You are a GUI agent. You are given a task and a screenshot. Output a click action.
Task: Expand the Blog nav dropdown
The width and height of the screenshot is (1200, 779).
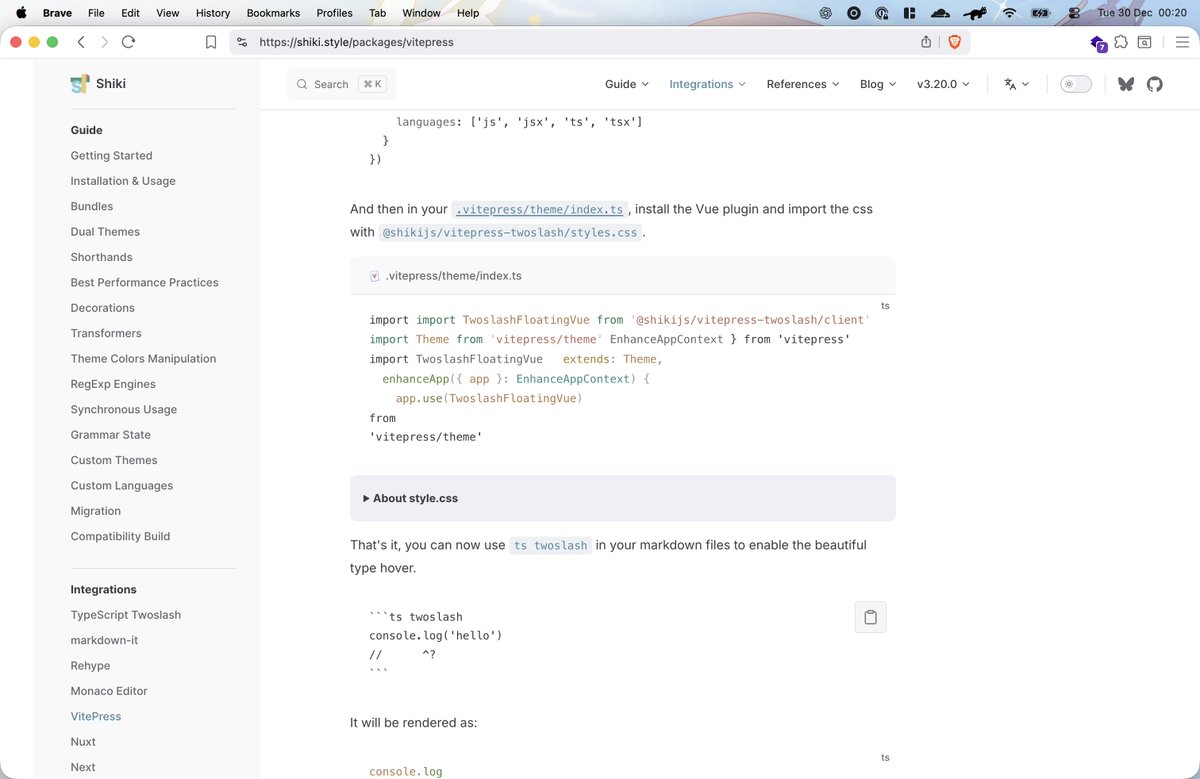[878, 84]
